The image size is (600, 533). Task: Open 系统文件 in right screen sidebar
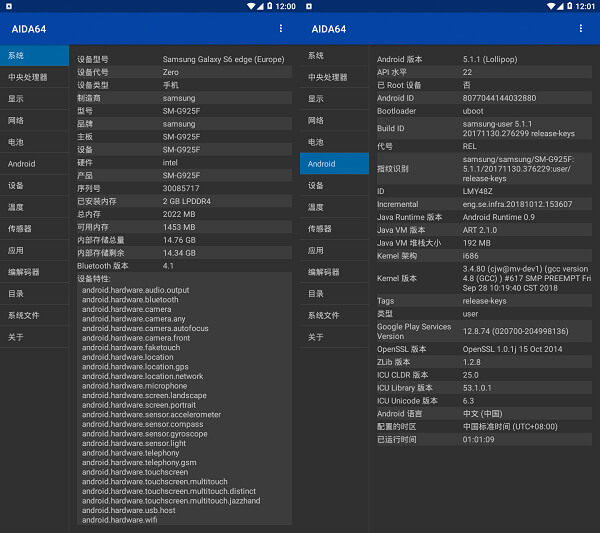(334, 315)
